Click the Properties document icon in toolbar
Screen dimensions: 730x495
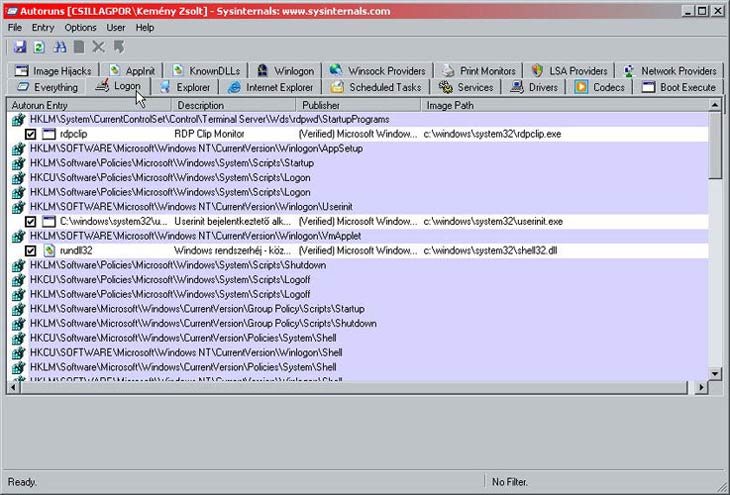79,47
